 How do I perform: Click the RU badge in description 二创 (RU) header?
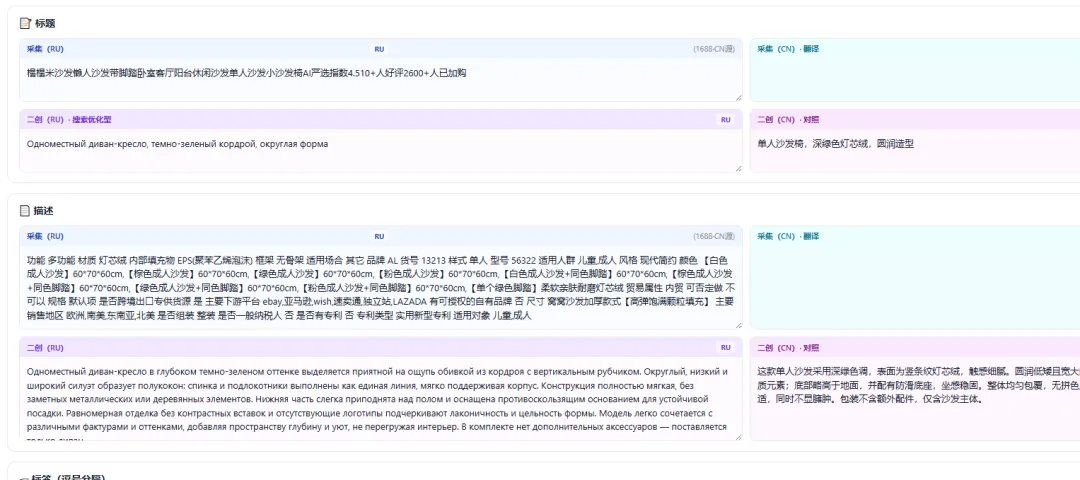[726, 348]
